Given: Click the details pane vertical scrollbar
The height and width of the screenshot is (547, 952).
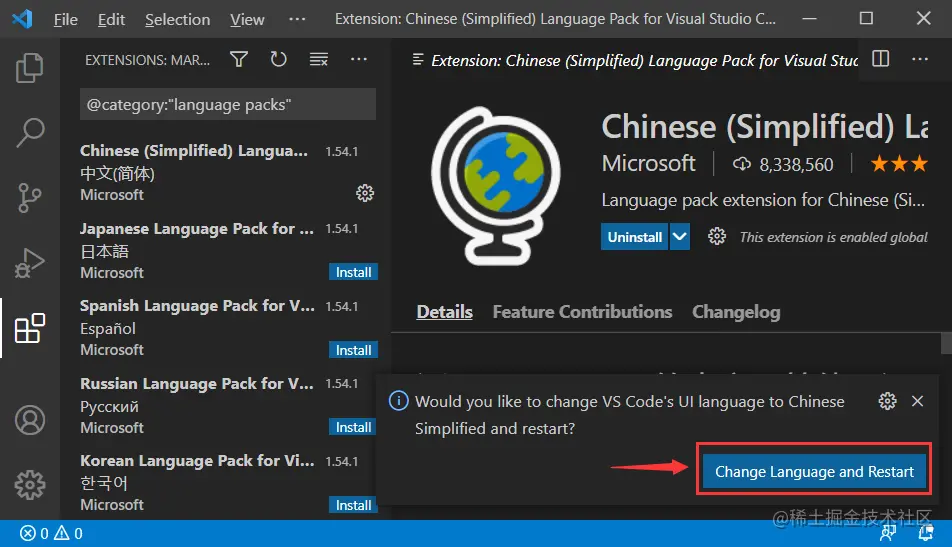Looking at the screenshot, I should coord(946,342).
